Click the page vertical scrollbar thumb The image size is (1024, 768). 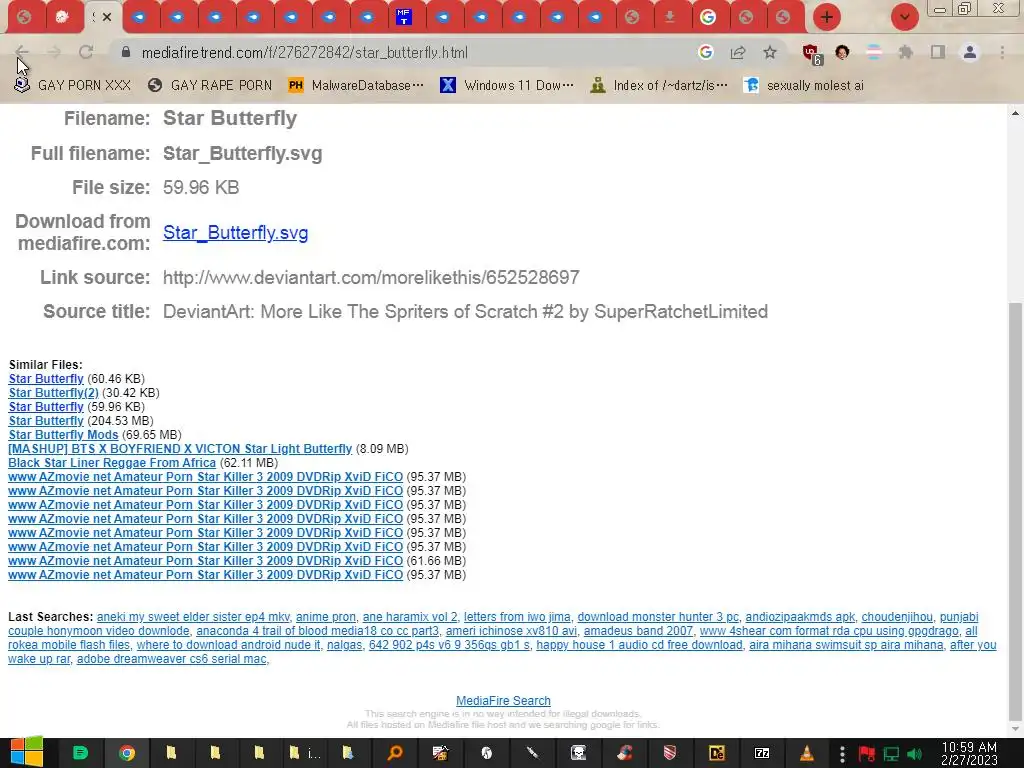(x=1016, y=509)
